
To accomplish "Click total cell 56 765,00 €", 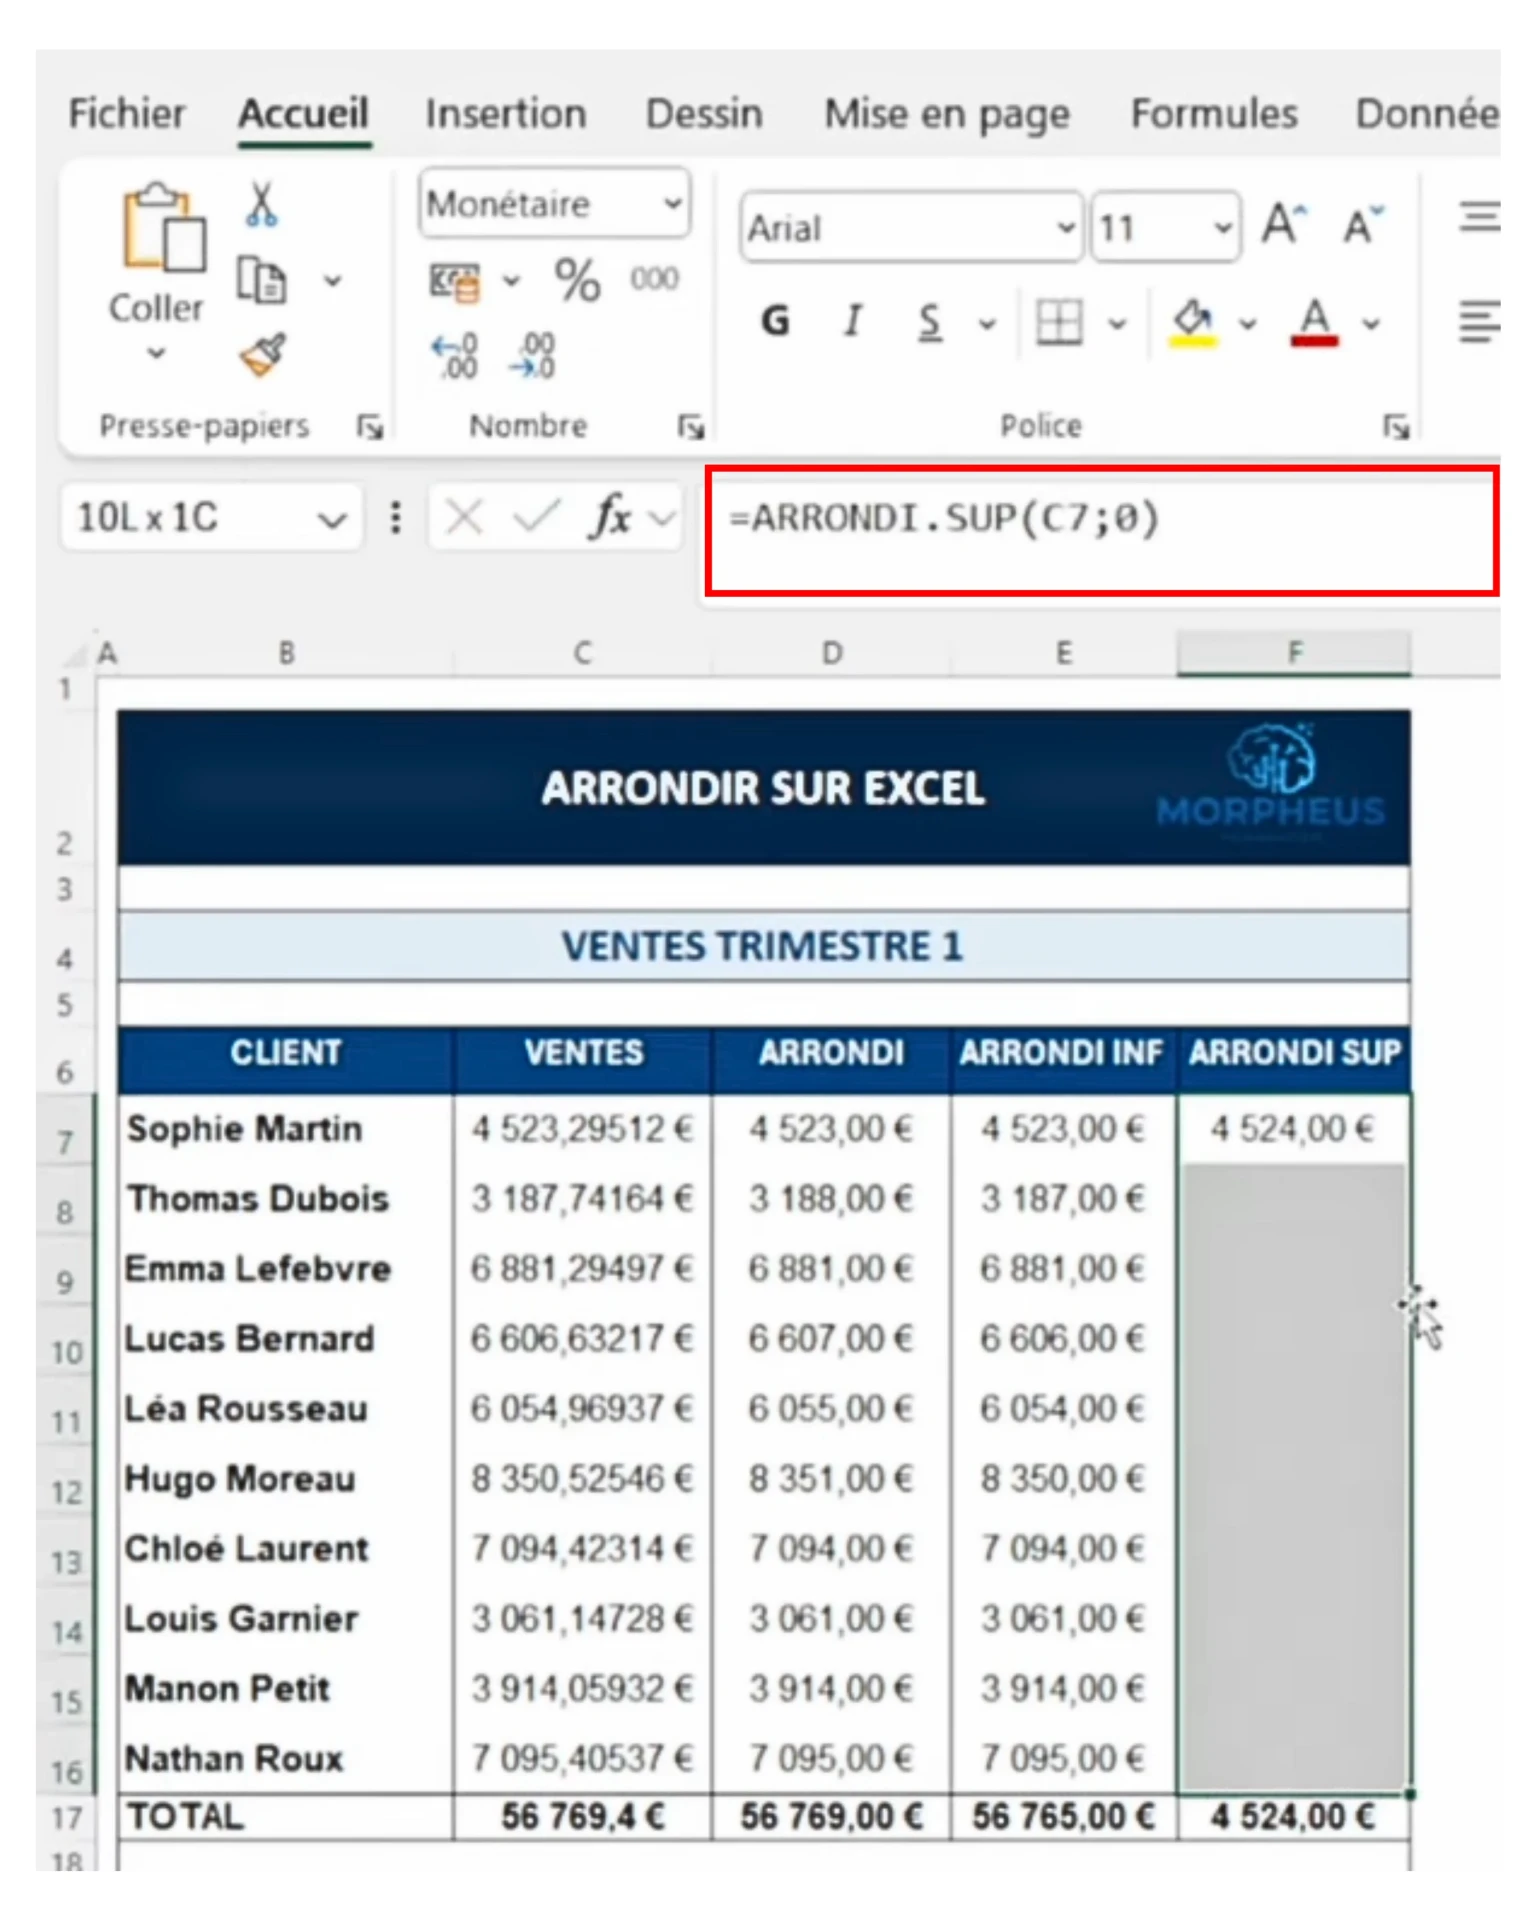I will (x=1064, y=1816).
